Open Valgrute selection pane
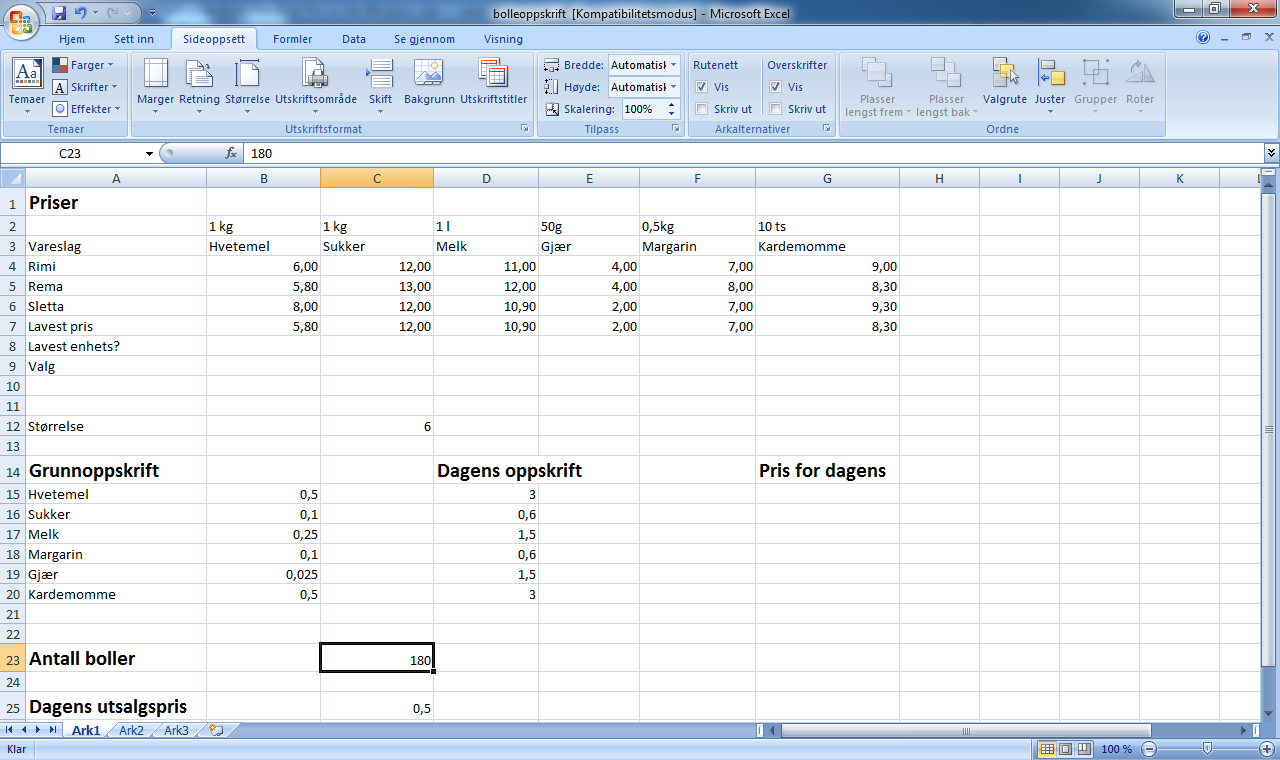Viewport: 1280px width, 760px height. tap(1005, 82)
